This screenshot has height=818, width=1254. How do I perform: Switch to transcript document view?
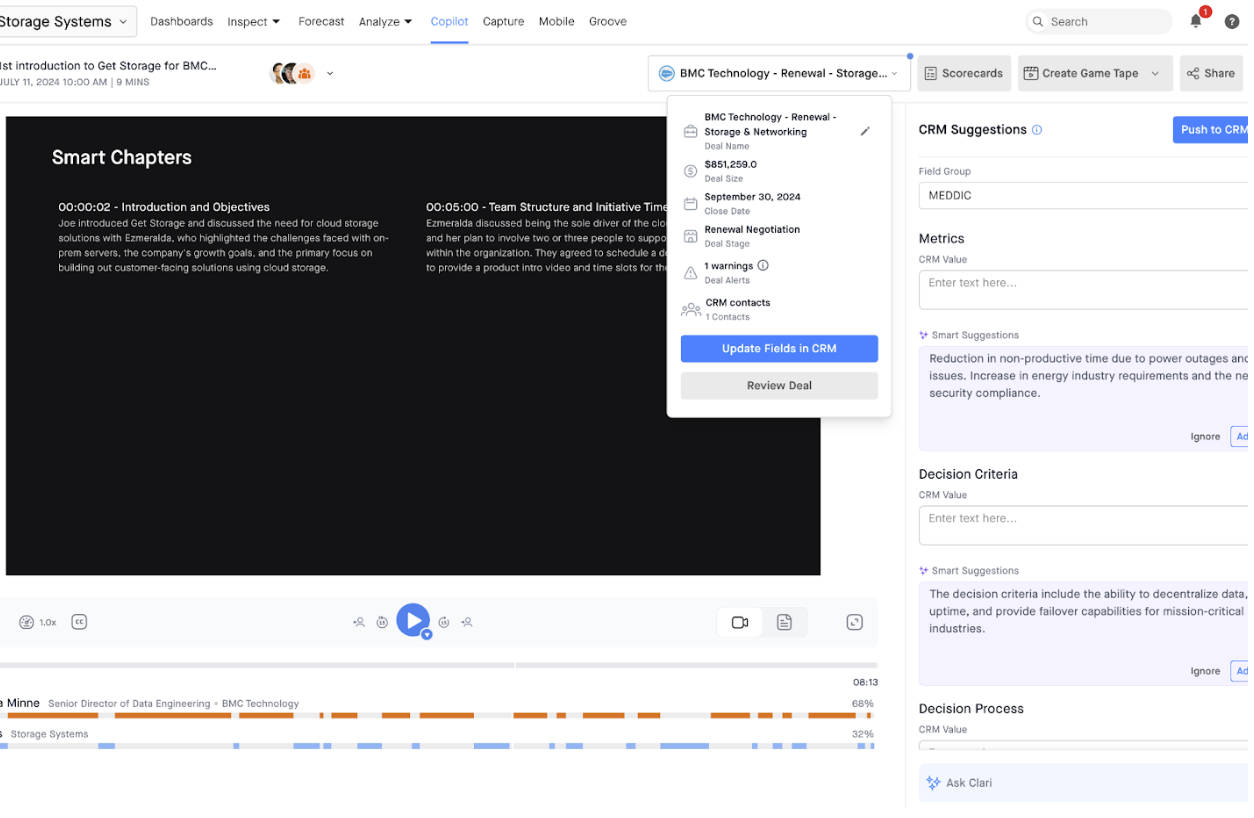[x=784, y=622]
